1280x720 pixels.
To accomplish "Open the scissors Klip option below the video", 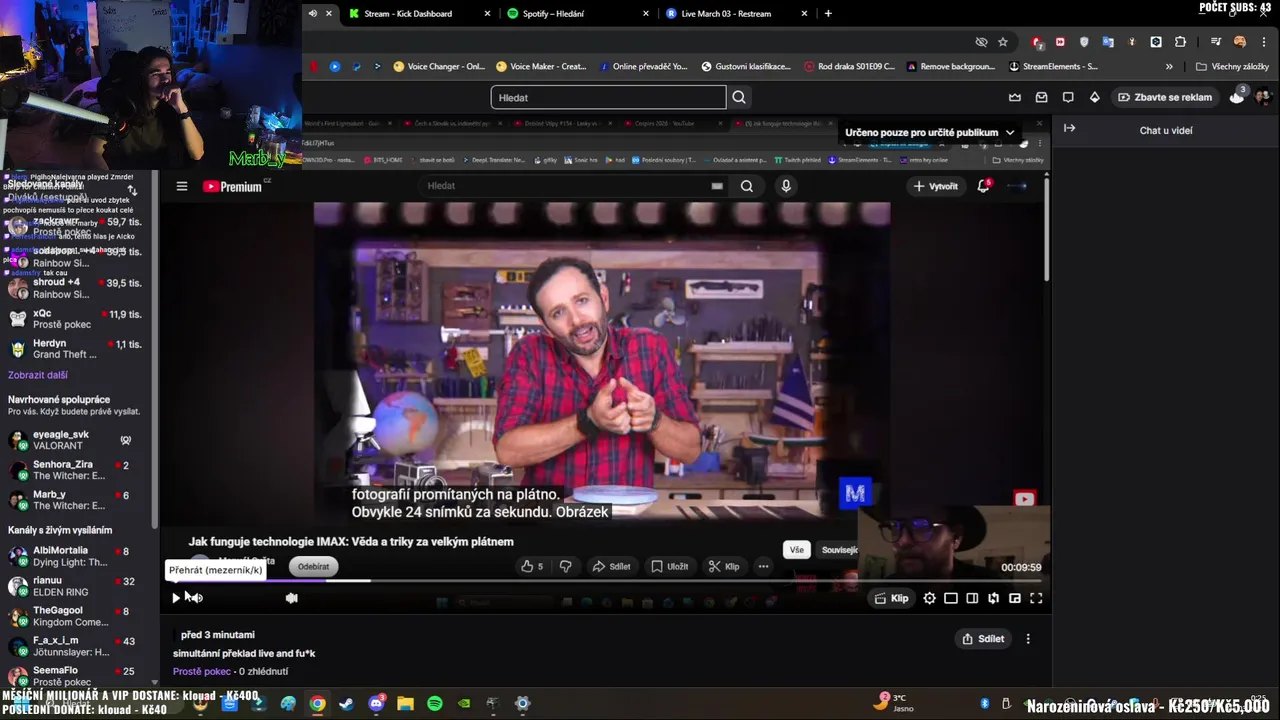I will tap(724, 566).
